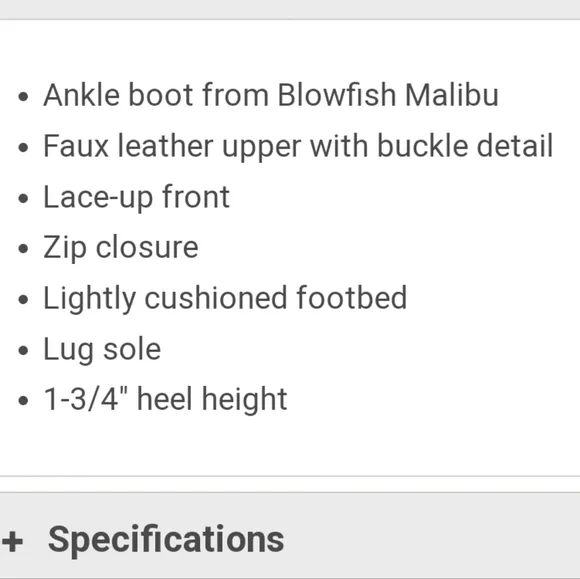
Task: Expand the Specifications section heading
Action: click(166, 540)
